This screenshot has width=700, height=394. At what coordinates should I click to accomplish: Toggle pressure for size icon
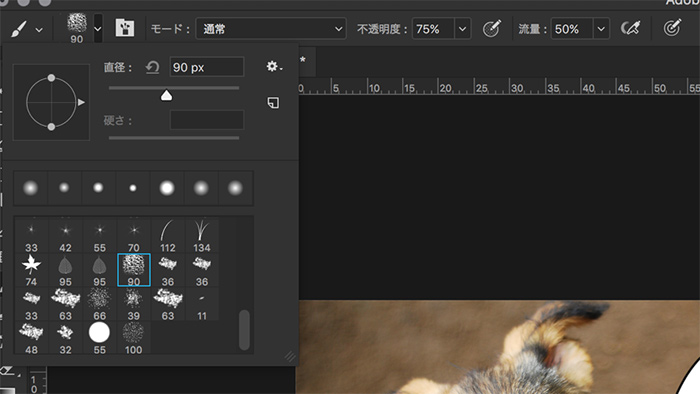tap(672, 28)
